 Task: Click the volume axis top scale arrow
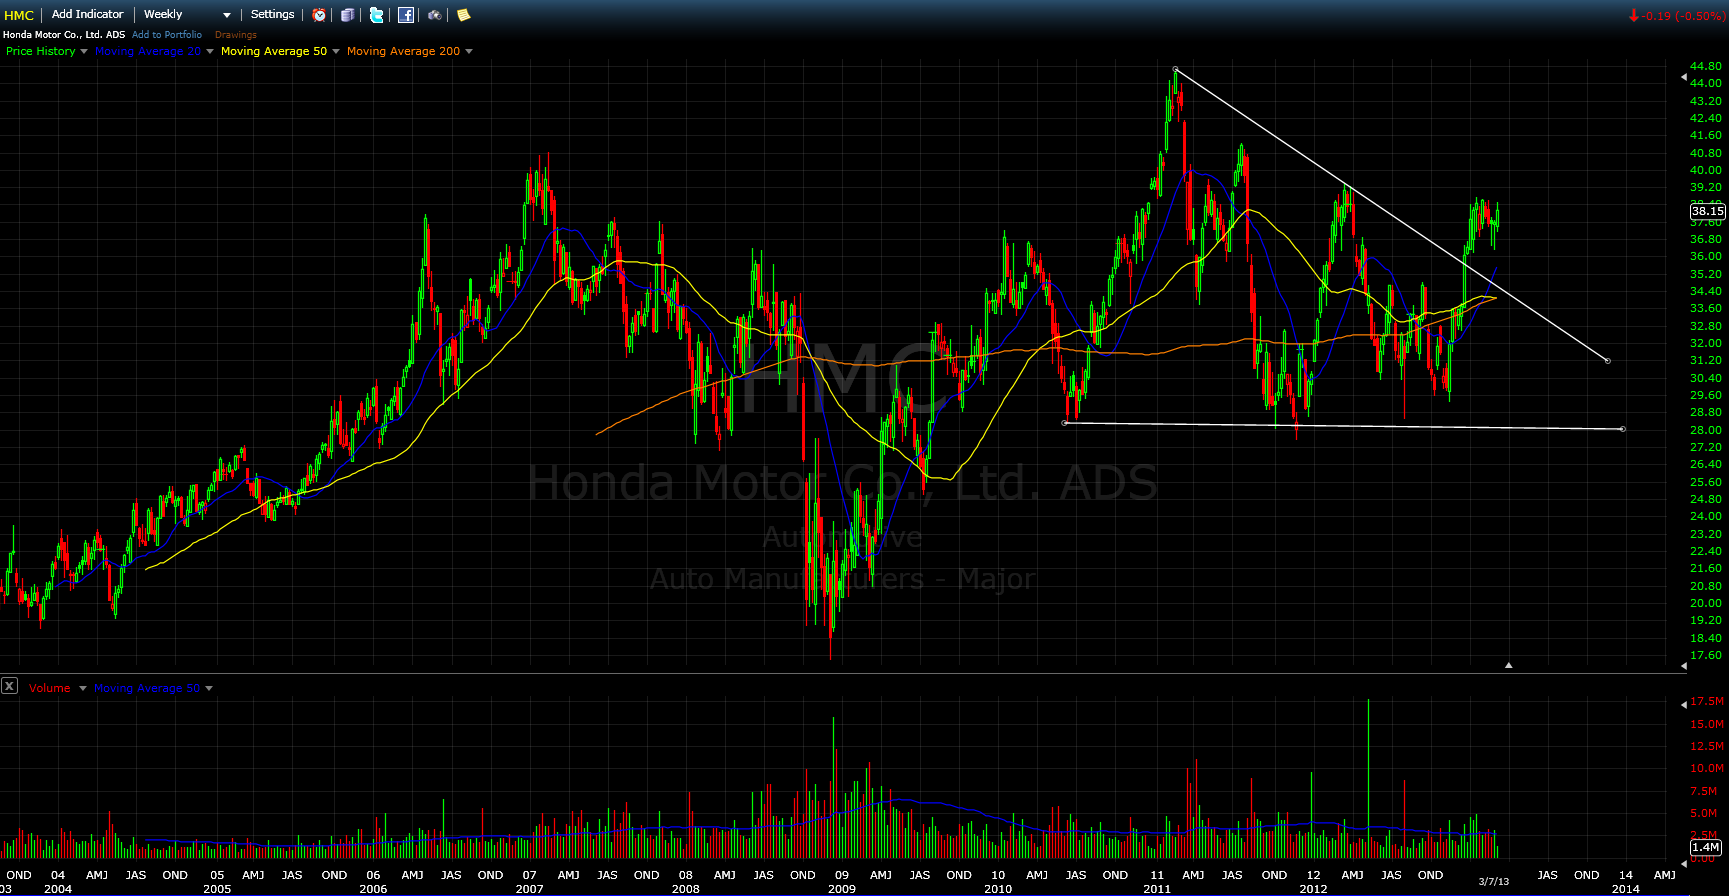click(1683, 705)
